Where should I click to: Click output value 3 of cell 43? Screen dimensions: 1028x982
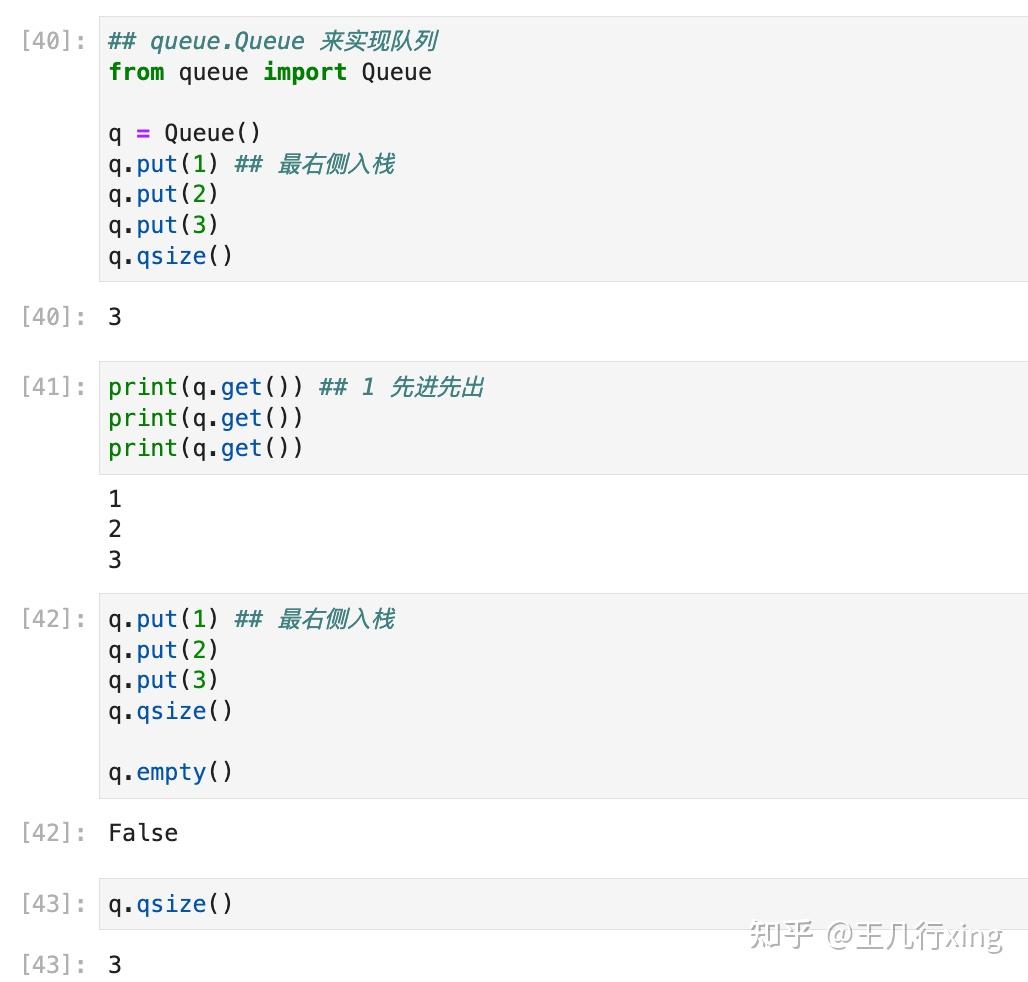[115, 965]
